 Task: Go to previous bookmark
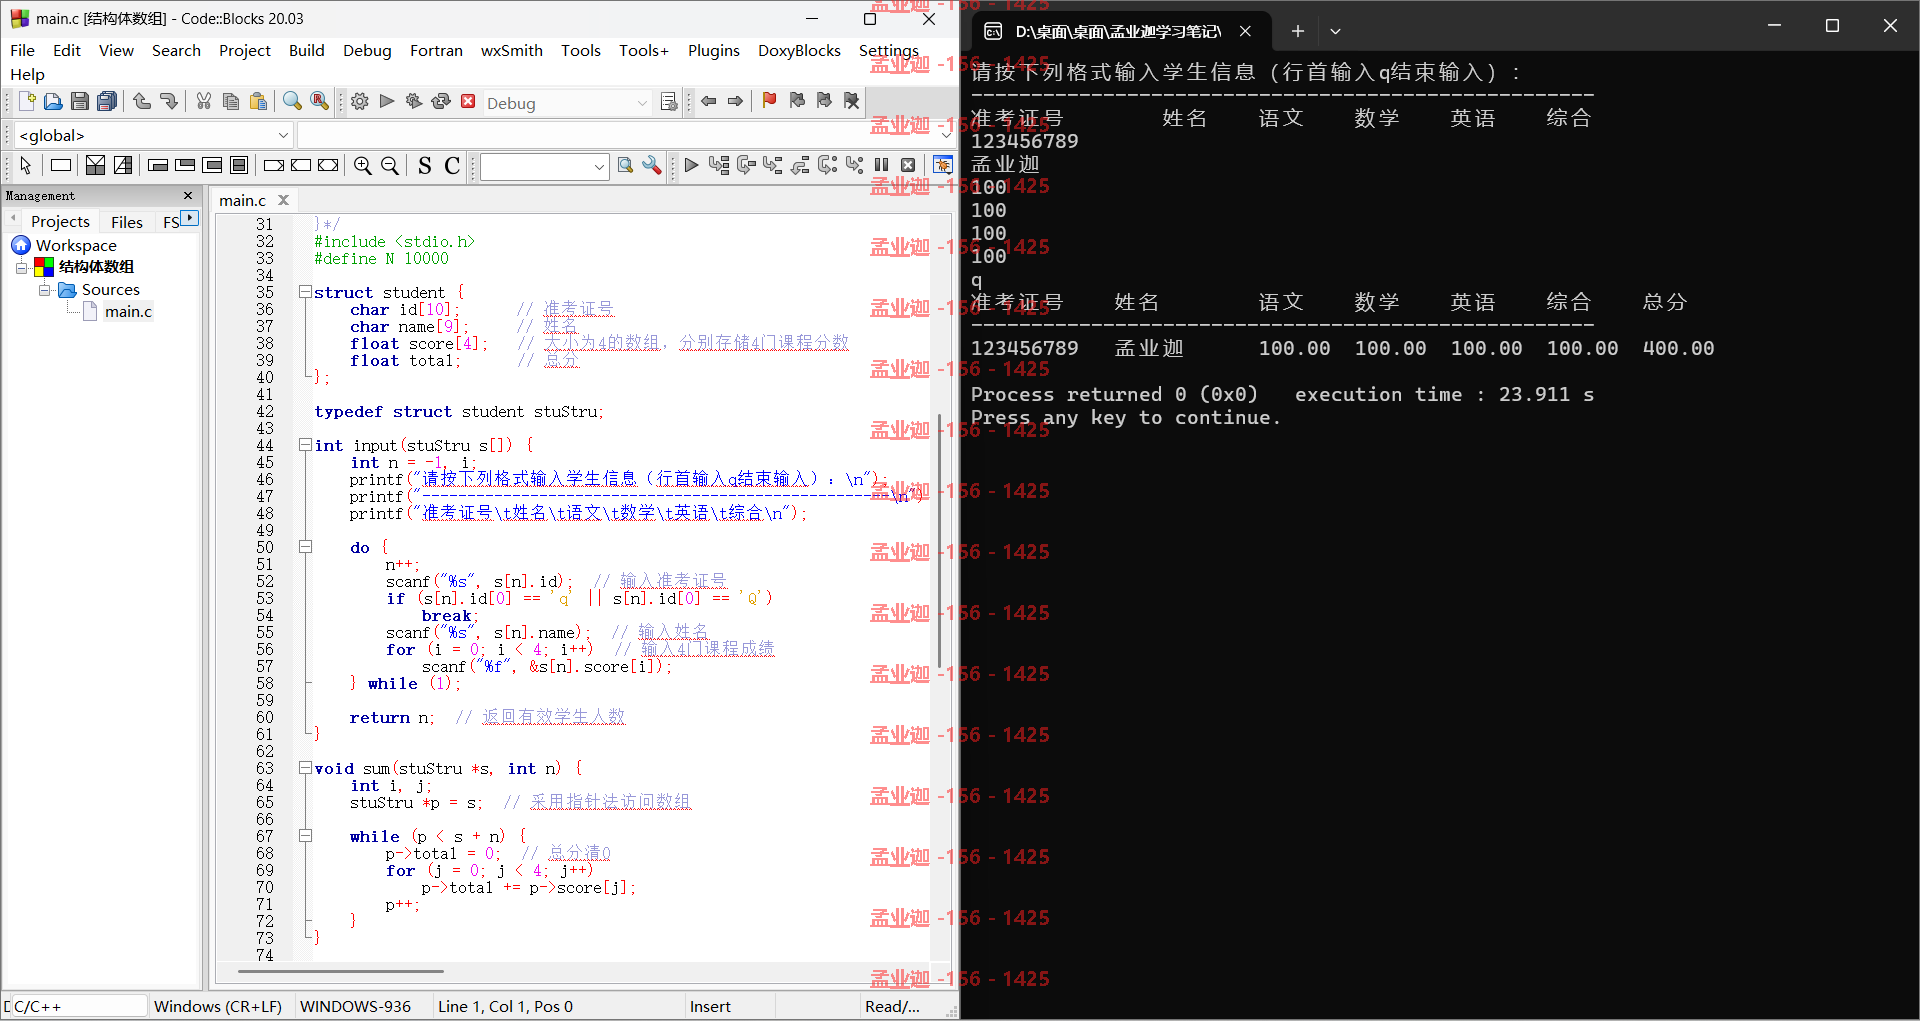797,101
